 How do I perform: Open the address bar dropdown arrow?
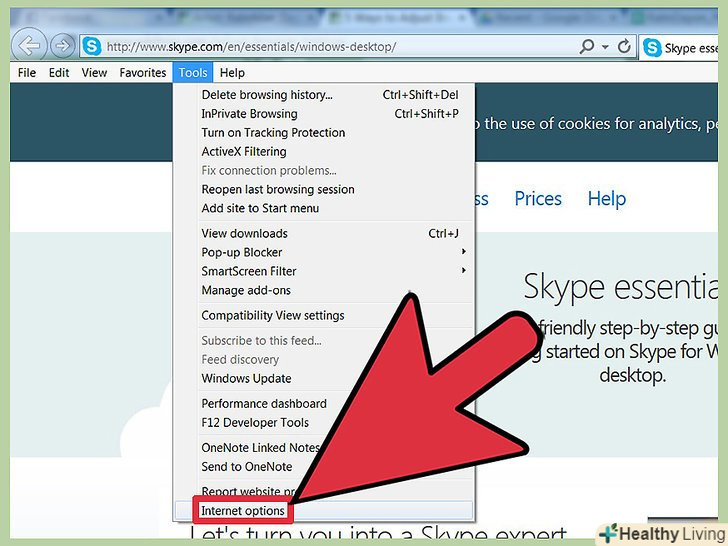tap(605, 47)
